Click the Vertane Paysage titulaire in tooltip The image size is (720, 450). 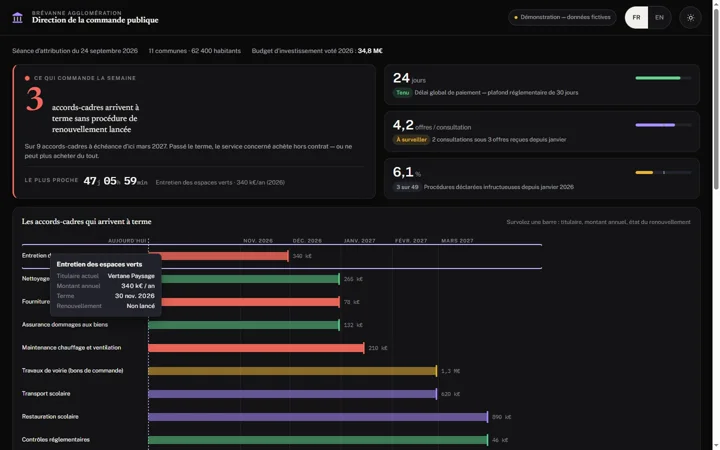click(x=131, y=276)
